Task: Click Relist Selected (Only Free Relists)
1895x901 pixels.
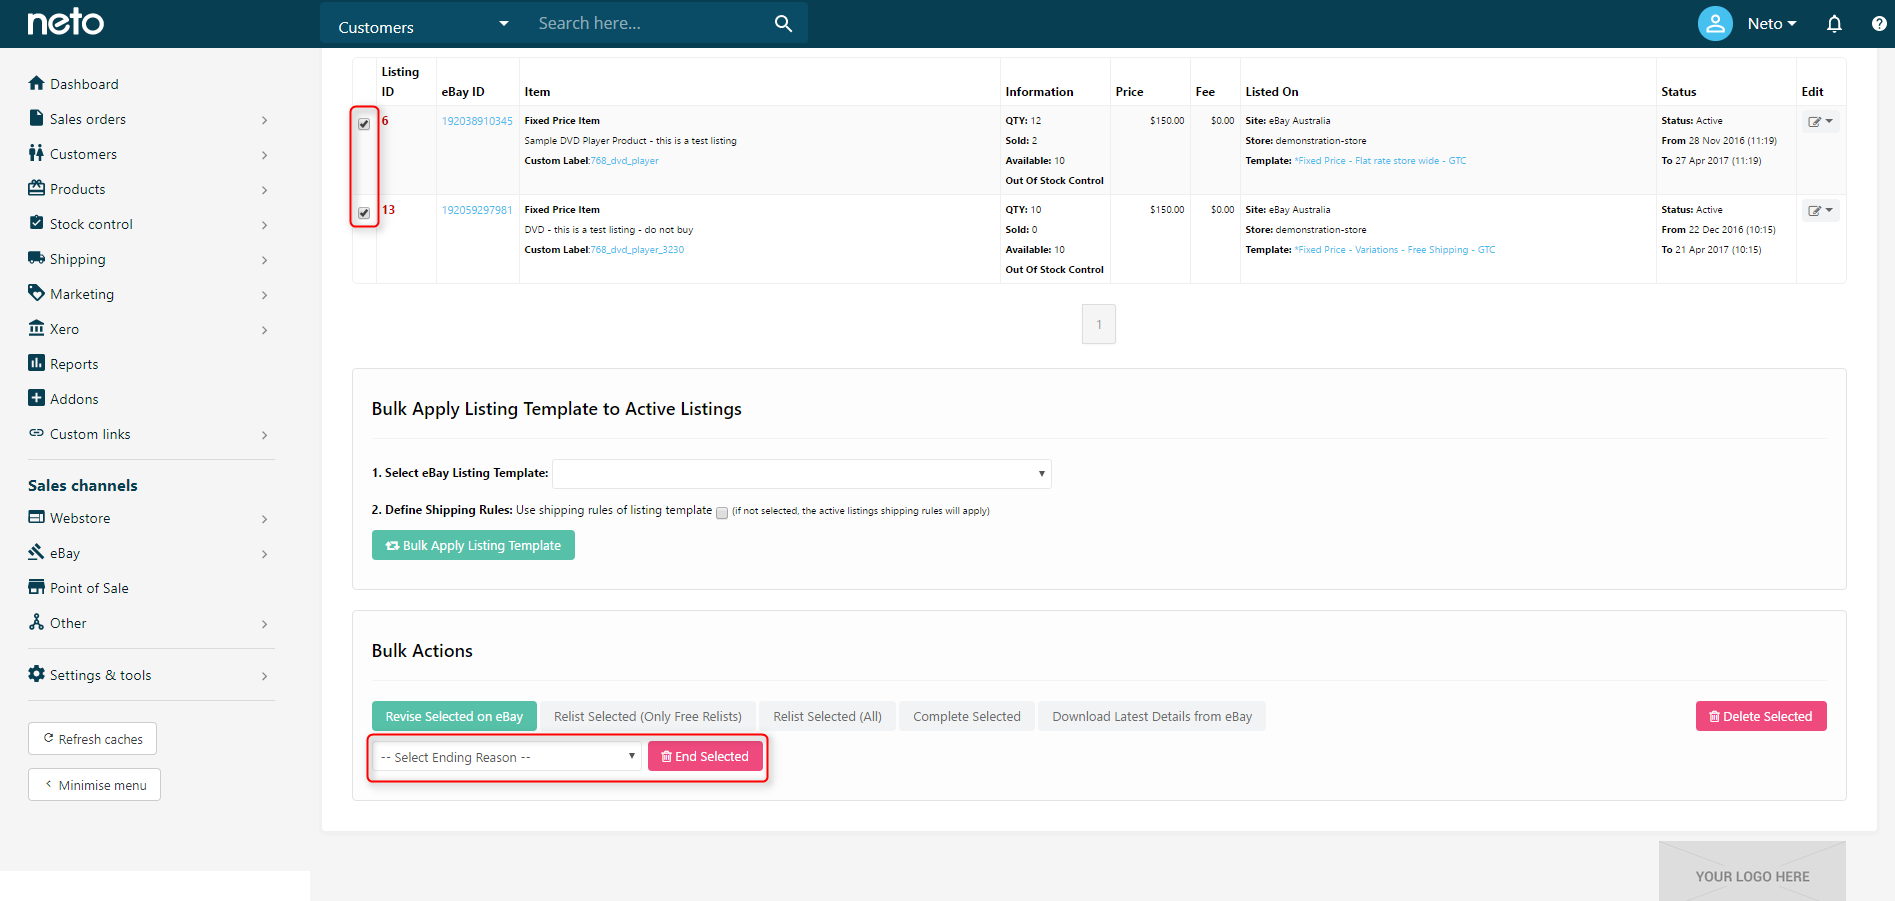Action: pyautogui.click(x=648, y=716)
